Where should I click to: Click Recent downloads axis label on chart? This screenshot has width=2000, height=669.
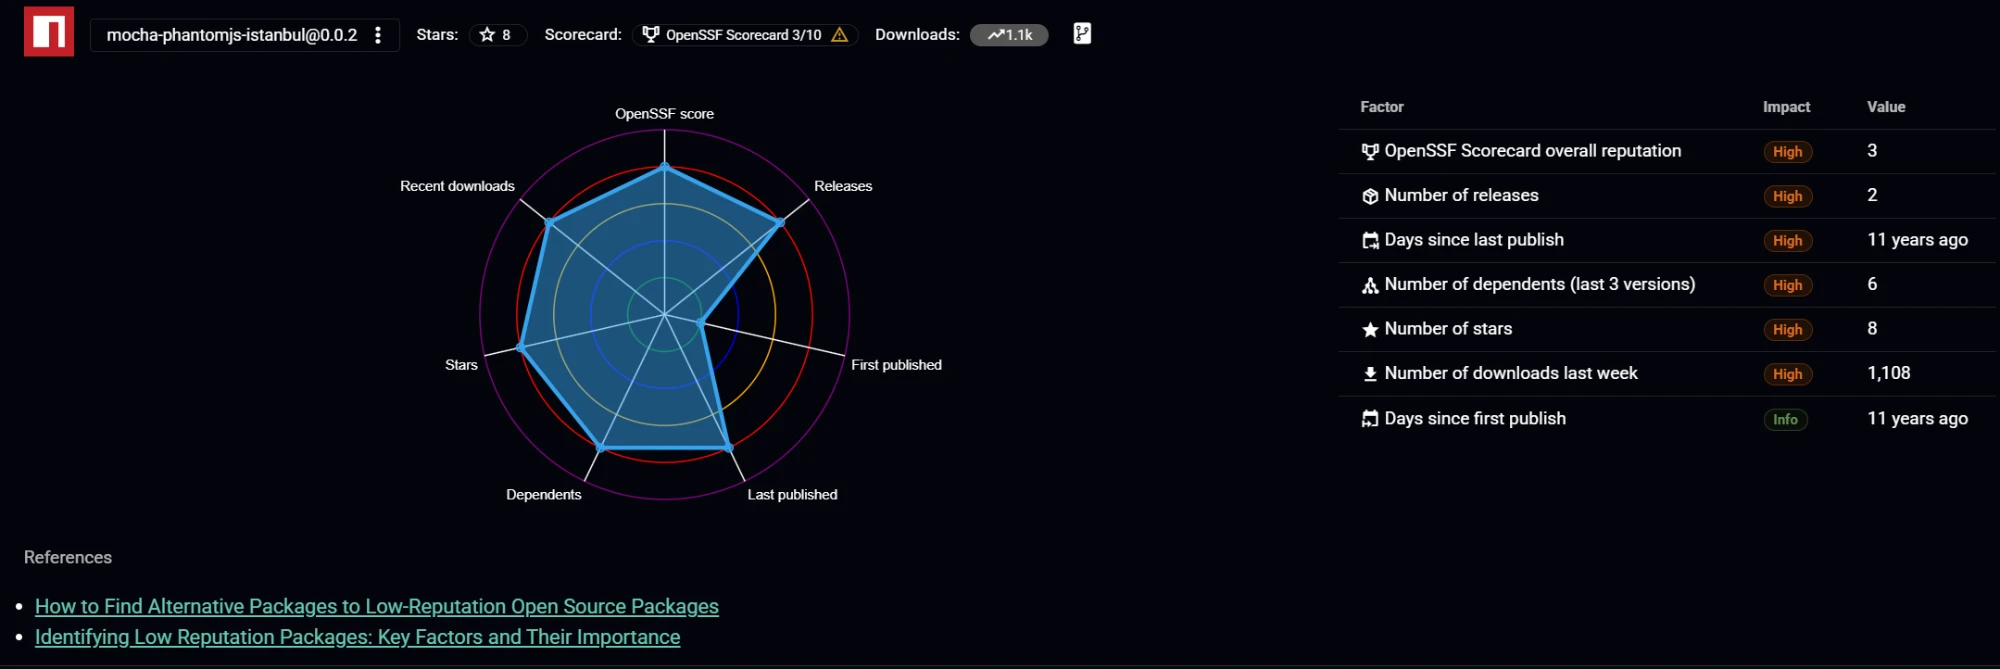pos(457,186)
